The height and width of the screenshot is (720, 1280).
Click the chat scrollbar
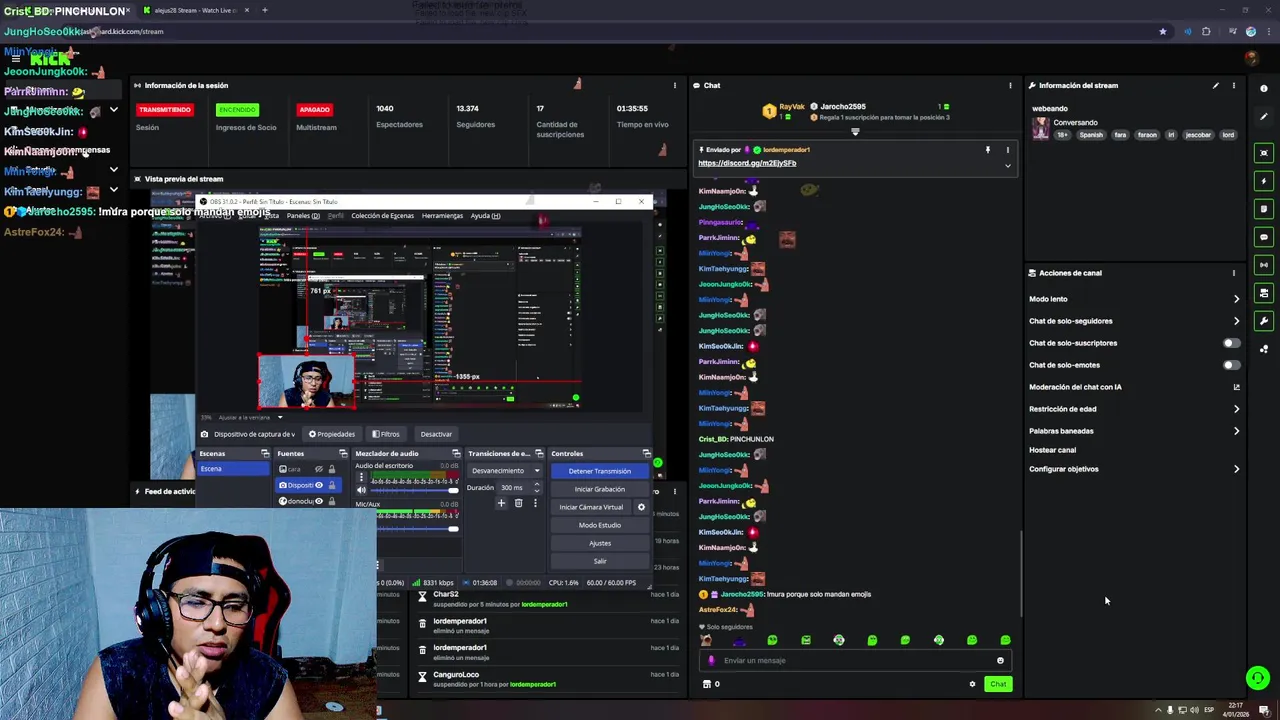1020,573
